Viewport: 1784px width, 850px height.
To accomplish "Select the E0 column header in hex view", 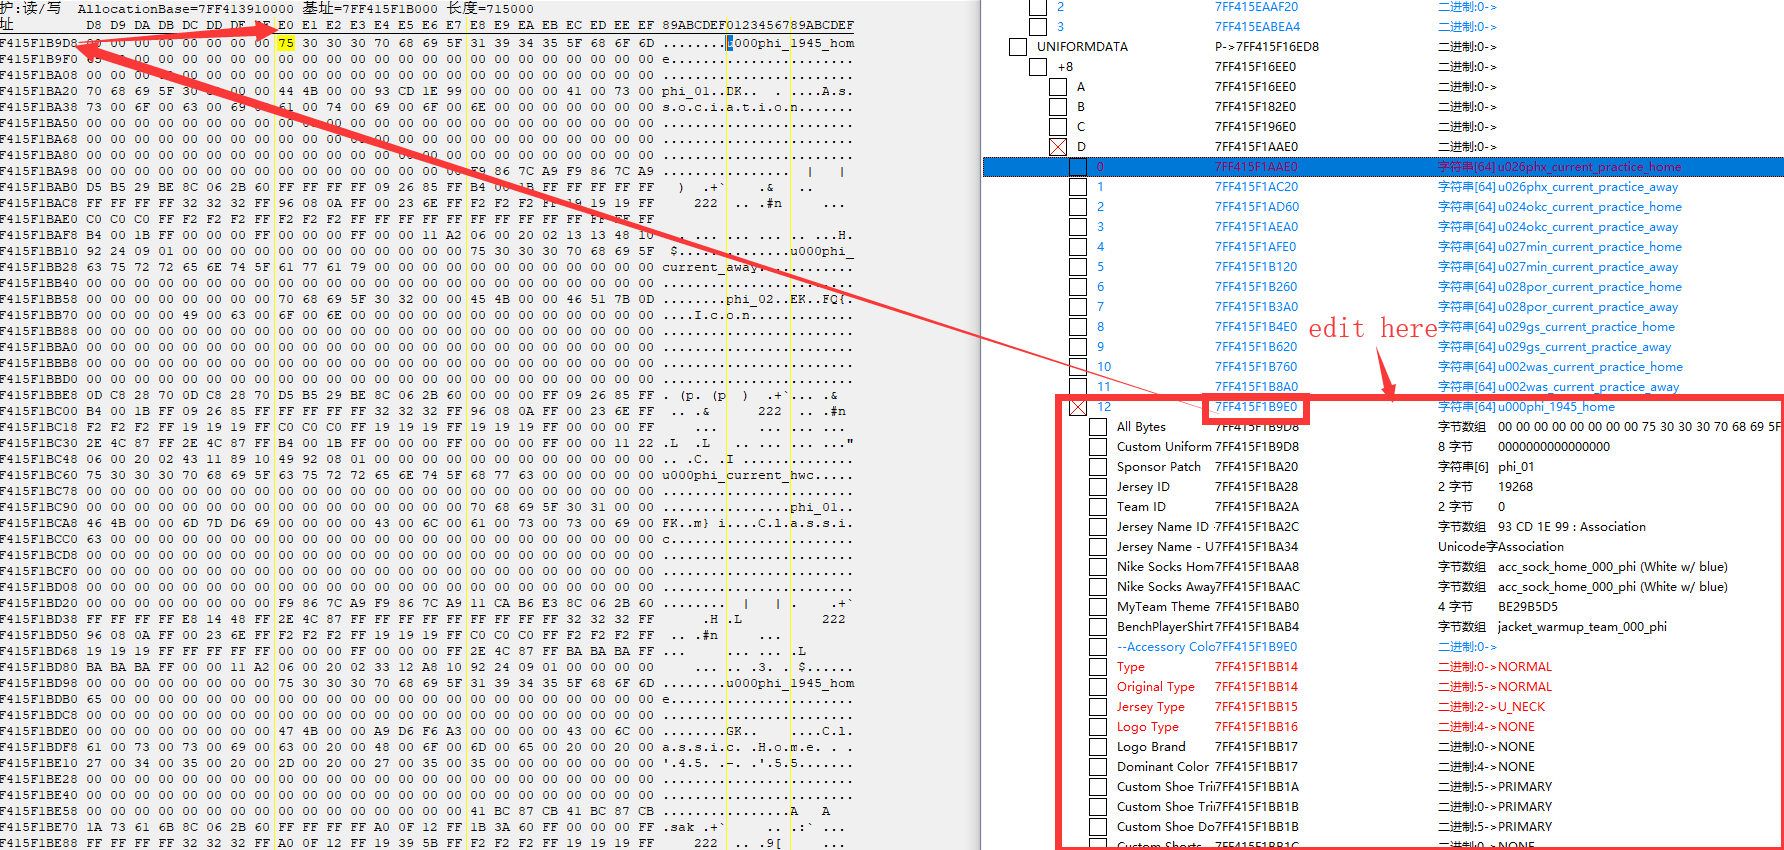I will pyautogui.click(x=286, y=25).
